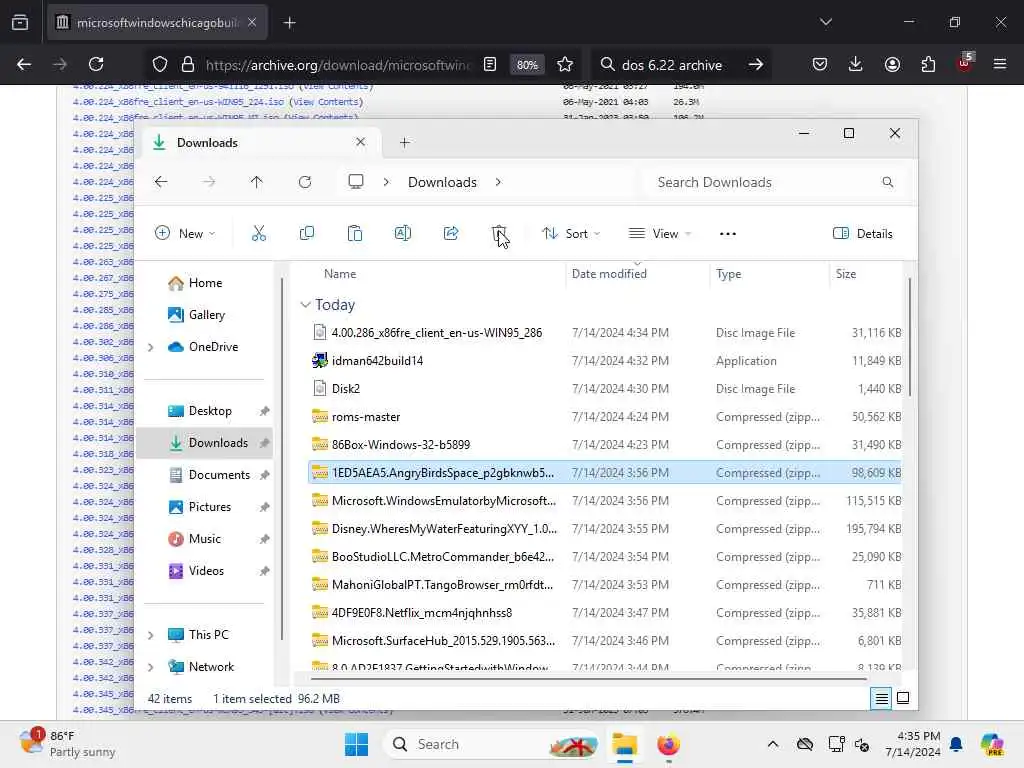This screenshot has height=768, width=1024.
Task: Open Pictures in navigation pane
Action: [209, 507]
